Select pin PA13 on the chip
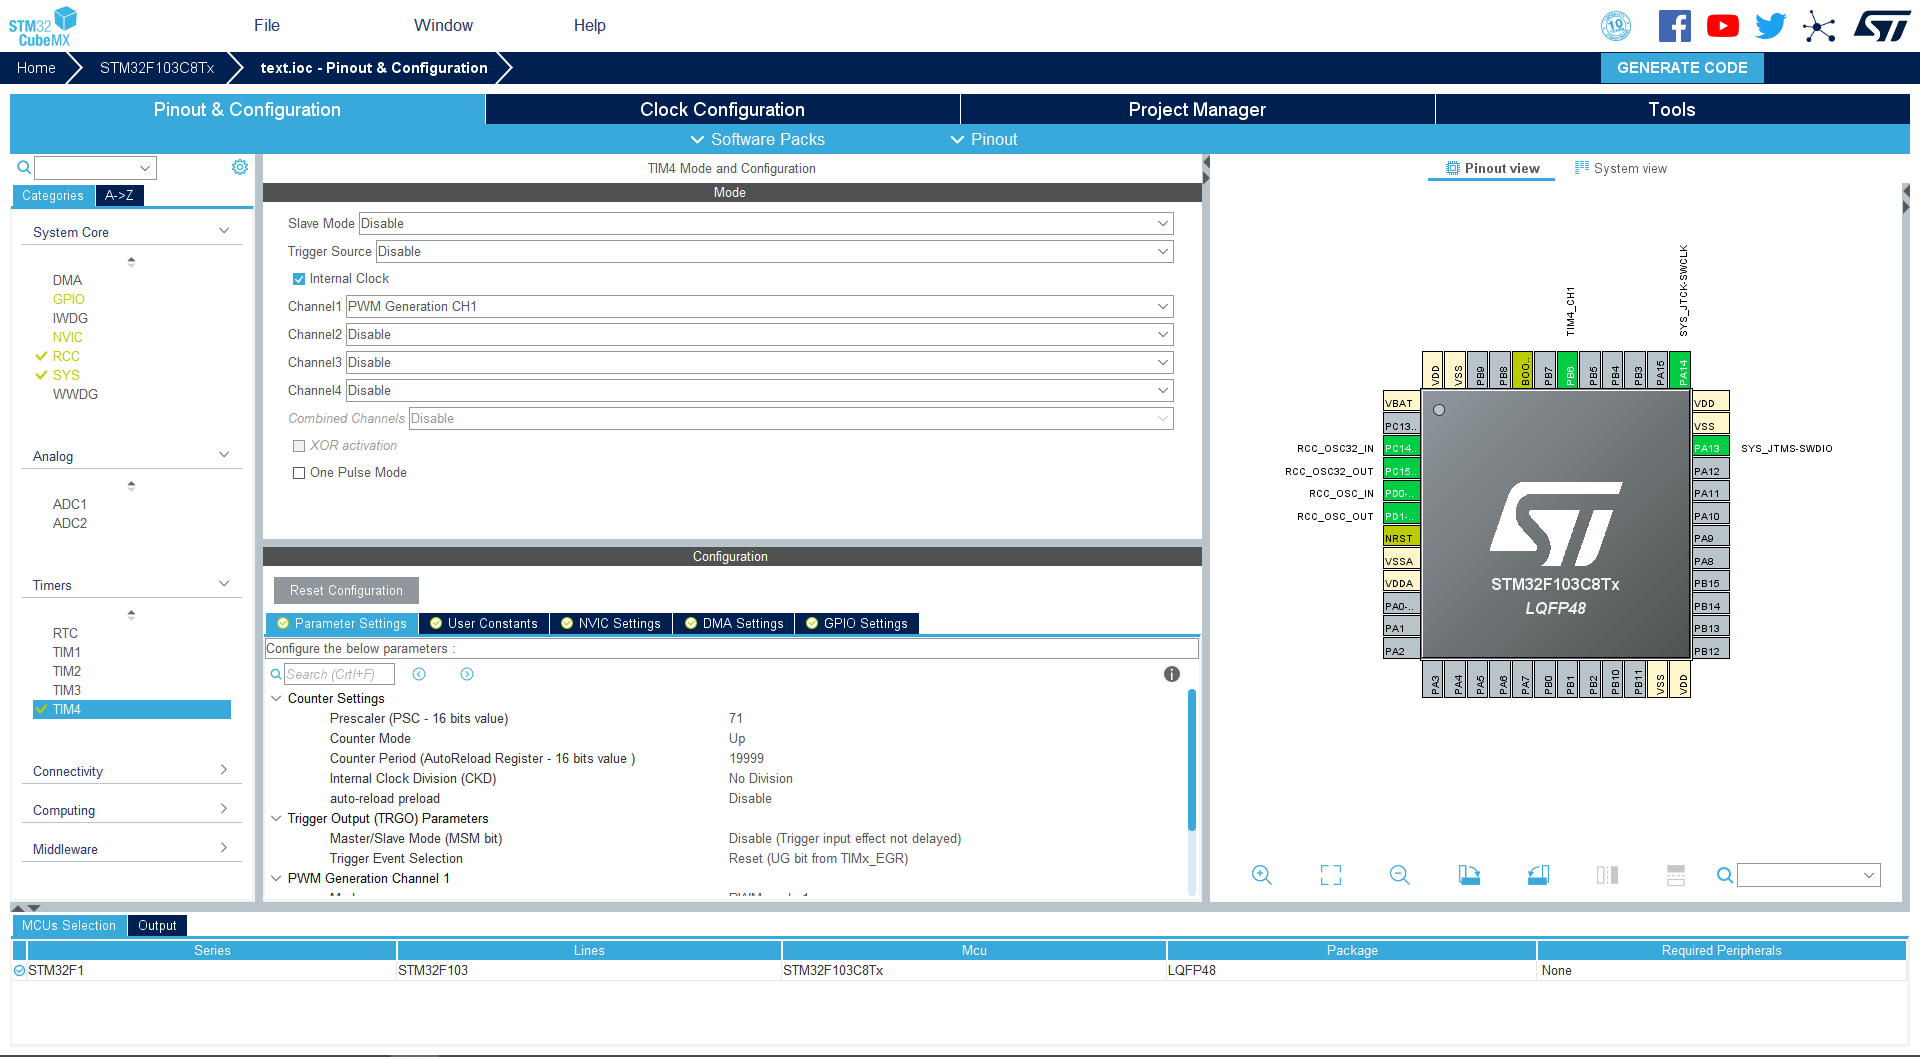The image size is (1920, 1057). [1711, 447]
